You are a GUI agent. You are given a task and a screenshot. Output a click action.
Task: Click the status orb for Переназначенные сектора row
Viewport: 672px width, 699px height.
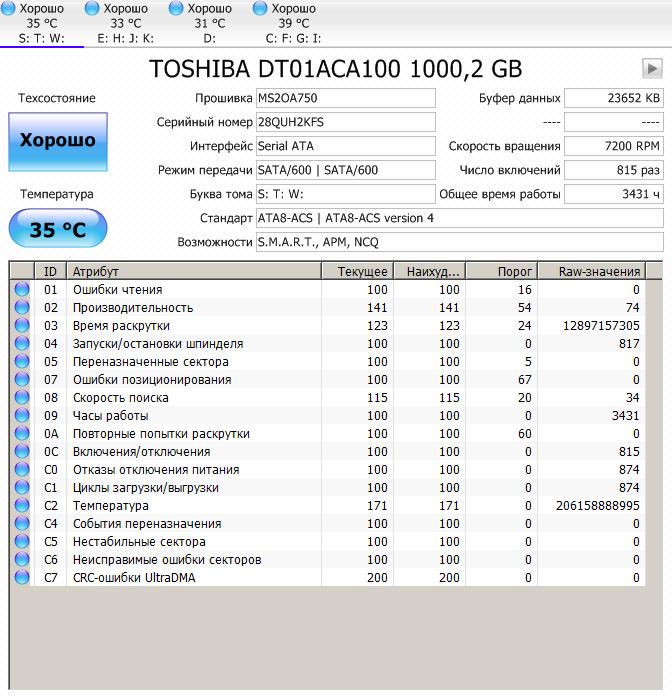click(x=22, y=362)
